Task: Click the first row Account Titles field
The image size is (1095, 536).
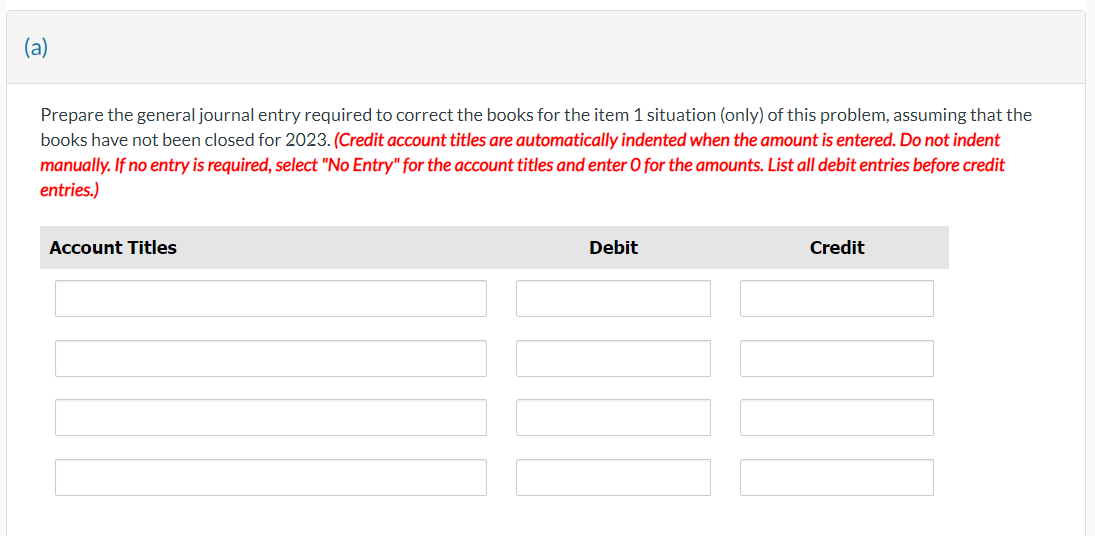Action: [270, 298]
